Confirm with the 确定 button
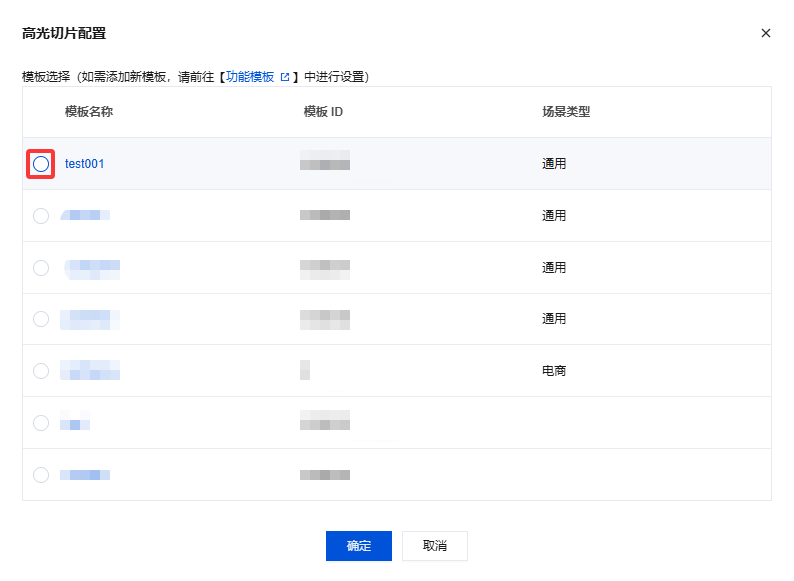Screen dimensions: 794x581 (358, 546)
